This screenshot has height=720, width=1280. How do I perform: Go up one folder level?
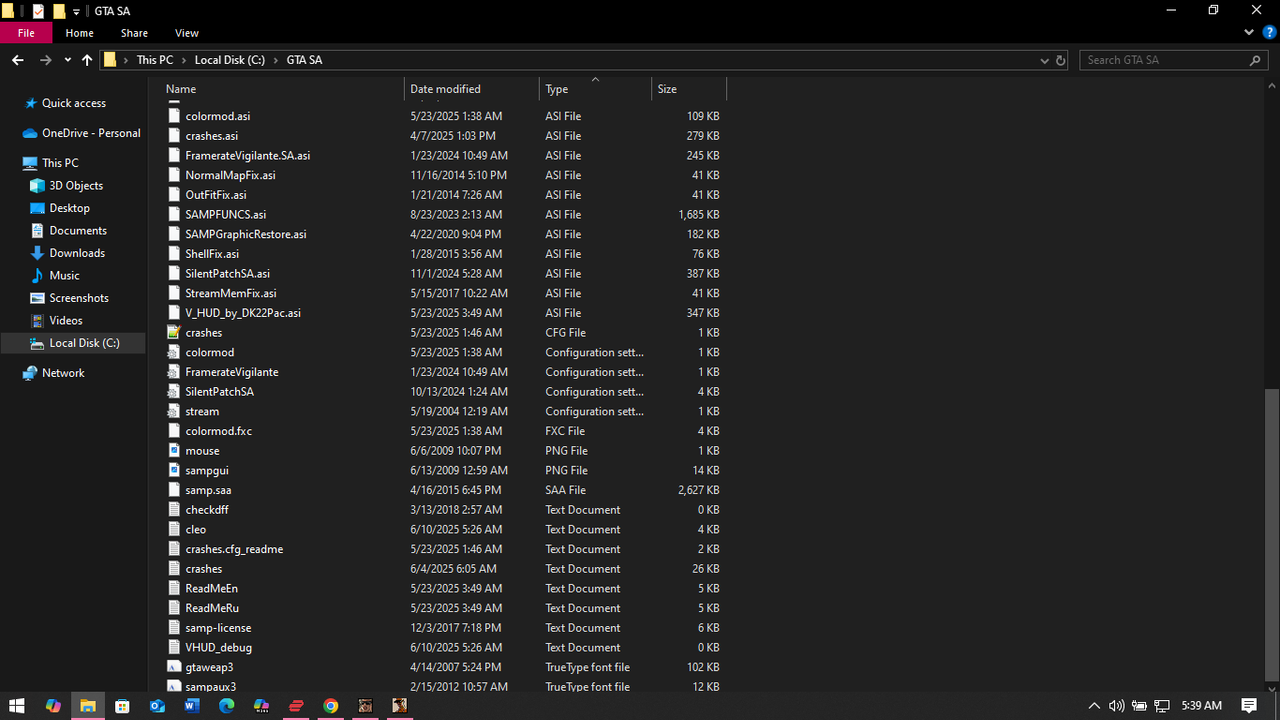87,60
